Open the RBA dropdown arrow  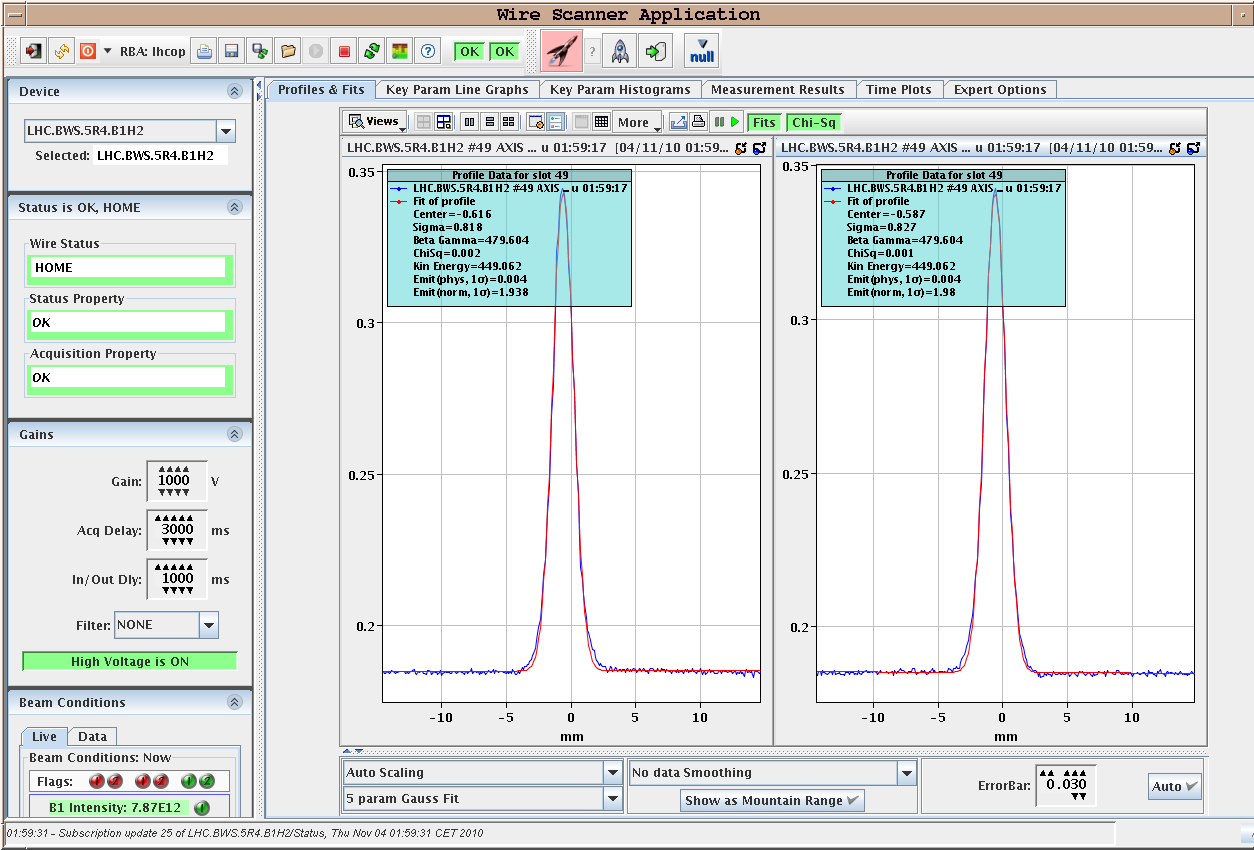pyautogui.click(x=107, y=51)
